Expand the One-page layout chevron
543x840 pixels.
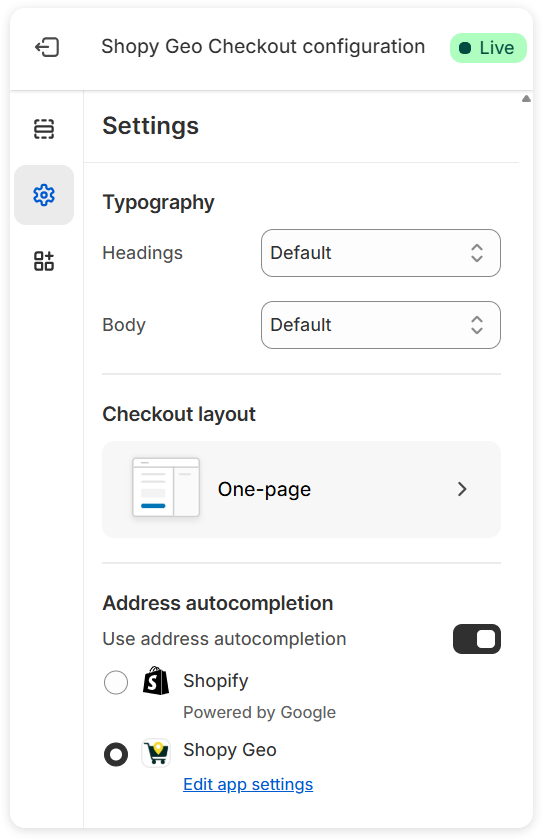click(462, 489)
